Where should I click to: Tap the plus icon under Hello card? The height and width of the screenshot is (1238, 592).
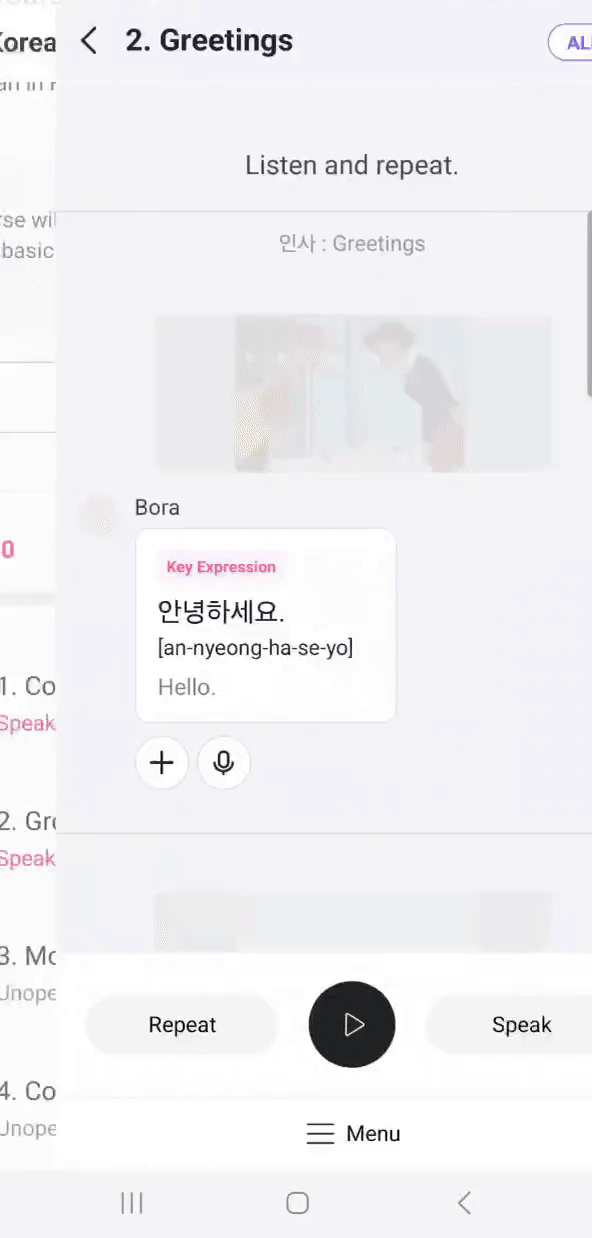click(162, 764)
